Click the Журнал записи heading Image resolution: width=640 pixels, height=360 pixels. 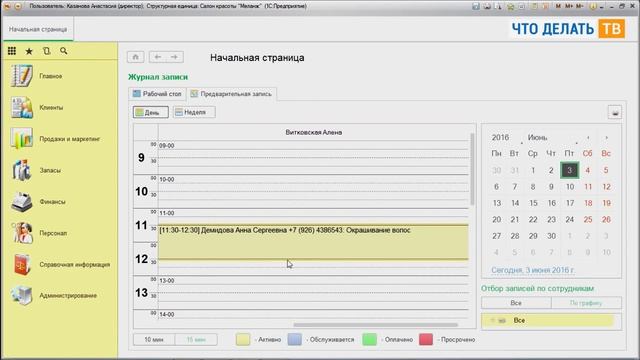158,77
